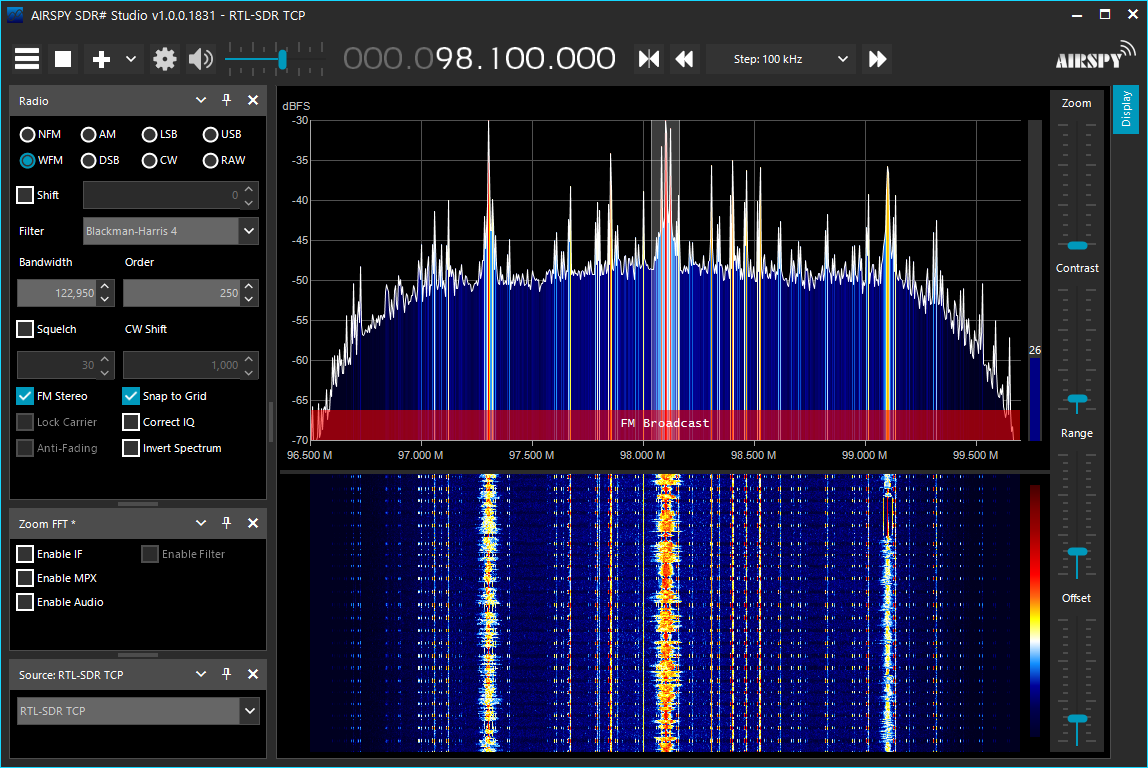The height and width of the screenshot is (768, 1148).
Task: Disable FM Stereo
Action: [x=24, y=396]
